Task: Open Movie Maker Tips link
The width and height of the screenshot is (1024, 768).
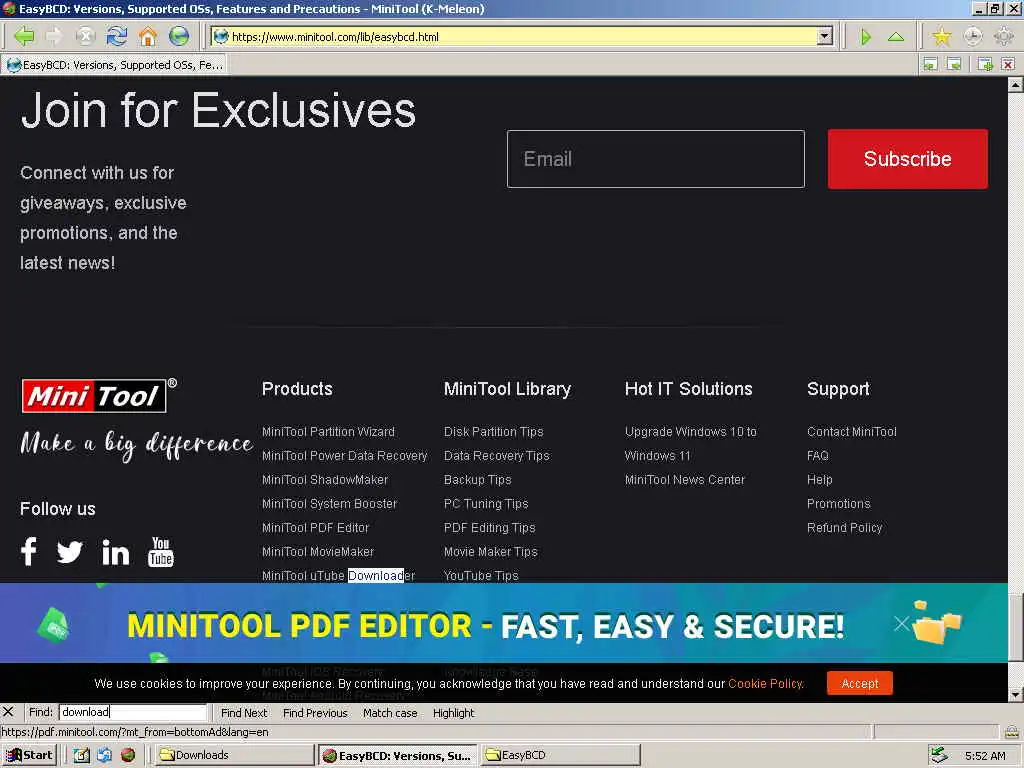Action: click(x=490, y=552)
